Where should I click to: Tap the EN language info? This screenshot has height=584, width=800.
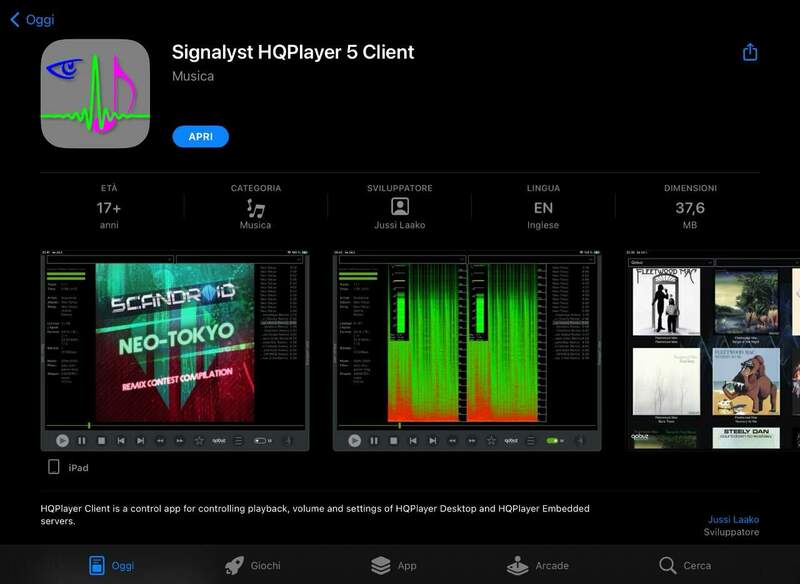(x=543, y=207)
